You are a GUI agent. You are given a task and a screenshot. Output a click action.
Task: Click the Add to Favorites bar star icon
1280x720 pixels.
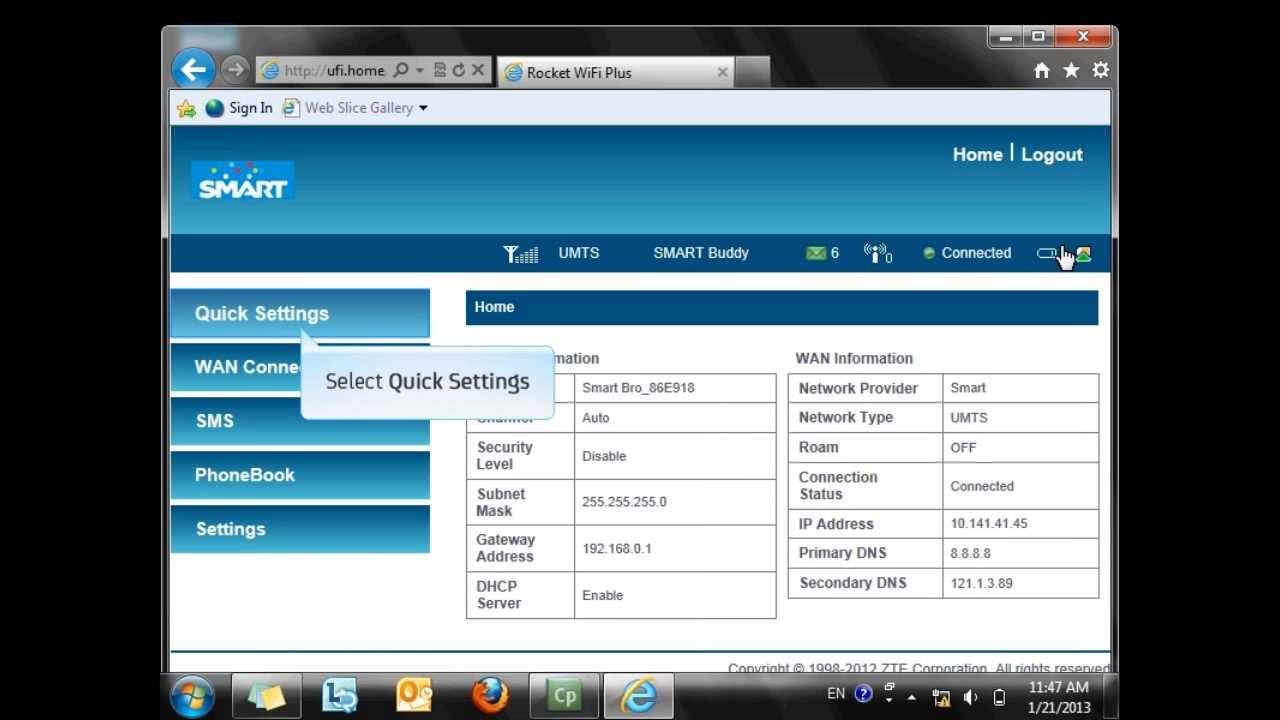[186, 108]
